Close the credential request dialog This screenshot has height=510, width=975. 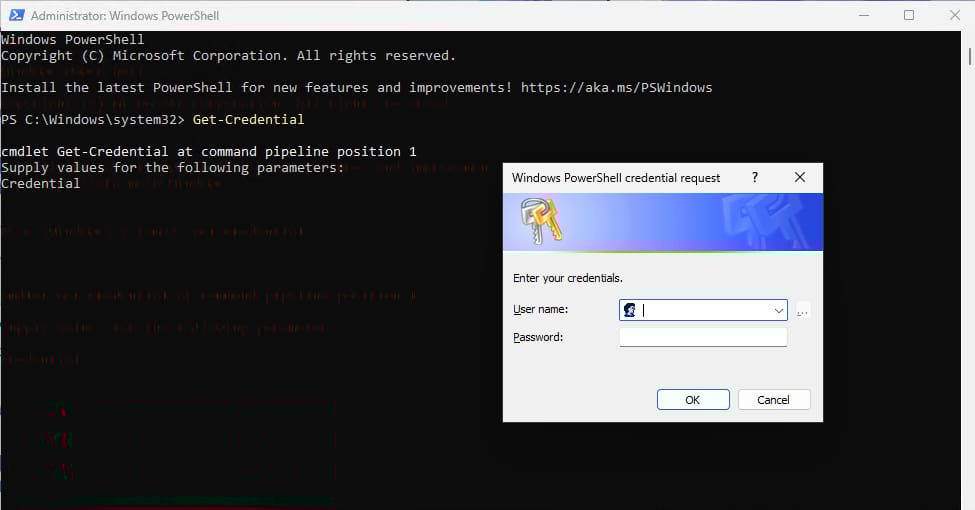800,178
